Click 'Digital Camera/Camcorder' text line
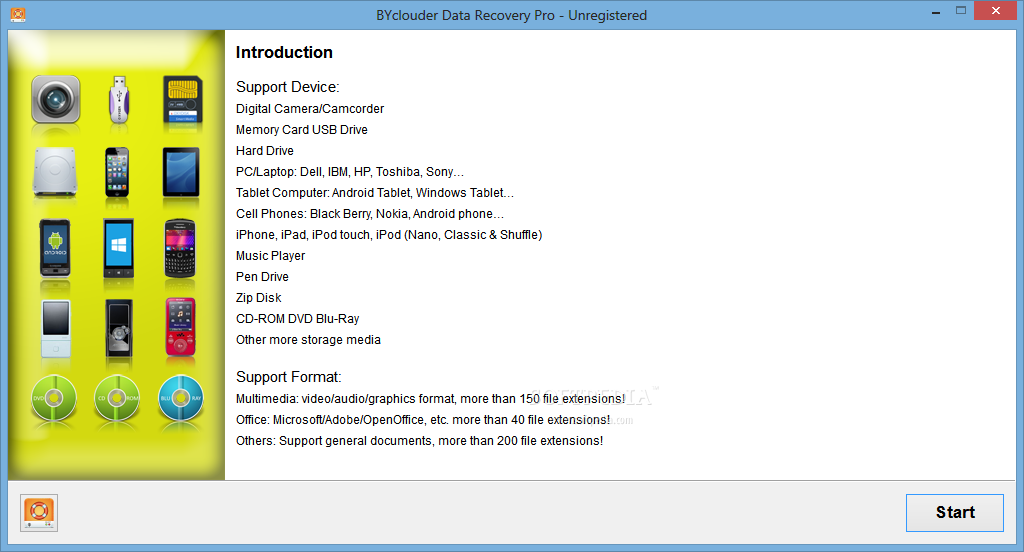 pos(310,109)
